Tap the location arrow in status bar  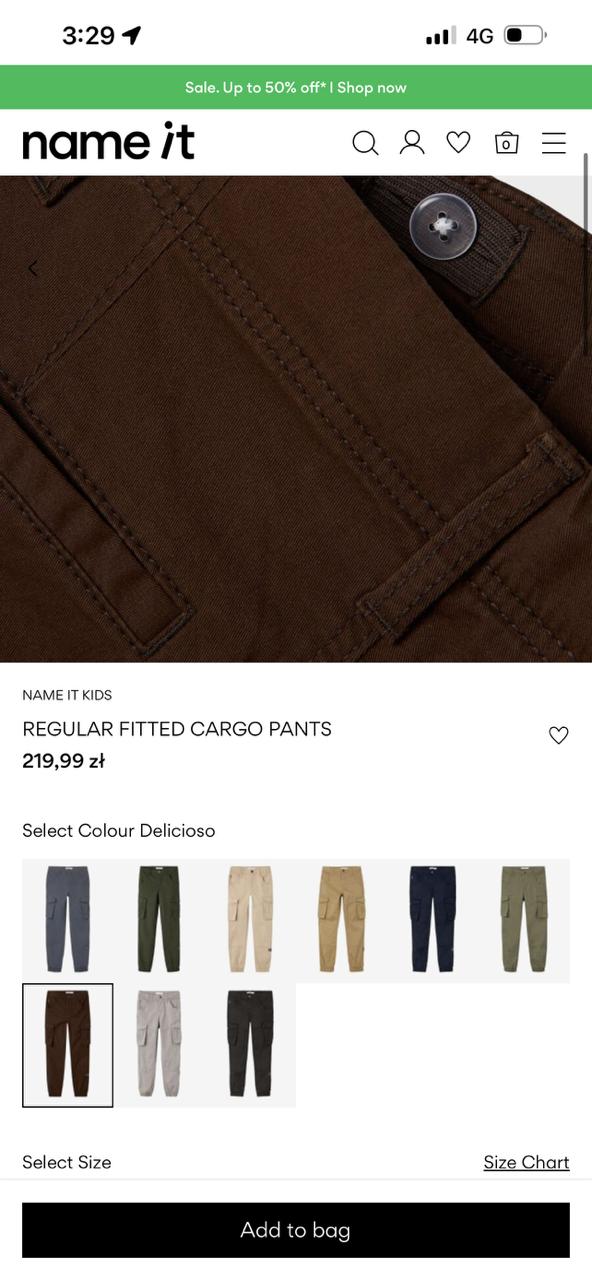click(x=132, y=35)
